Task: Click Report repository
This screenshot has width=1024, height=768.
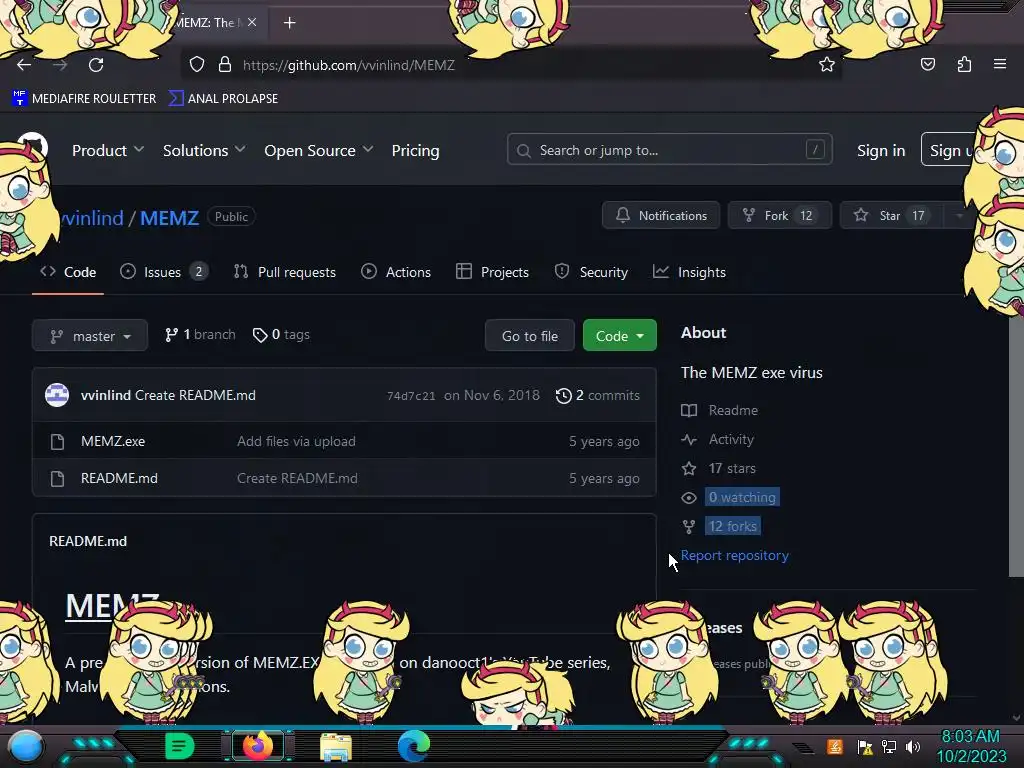Action: pyautogui.click(x=735, y=555)
